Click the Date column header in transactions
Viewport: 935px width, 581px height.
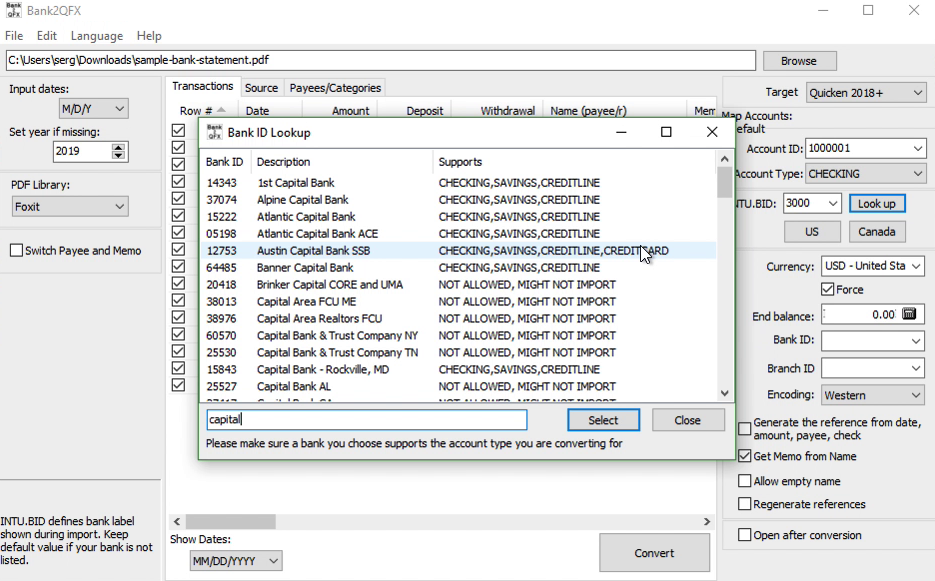[x=270, y=110]
